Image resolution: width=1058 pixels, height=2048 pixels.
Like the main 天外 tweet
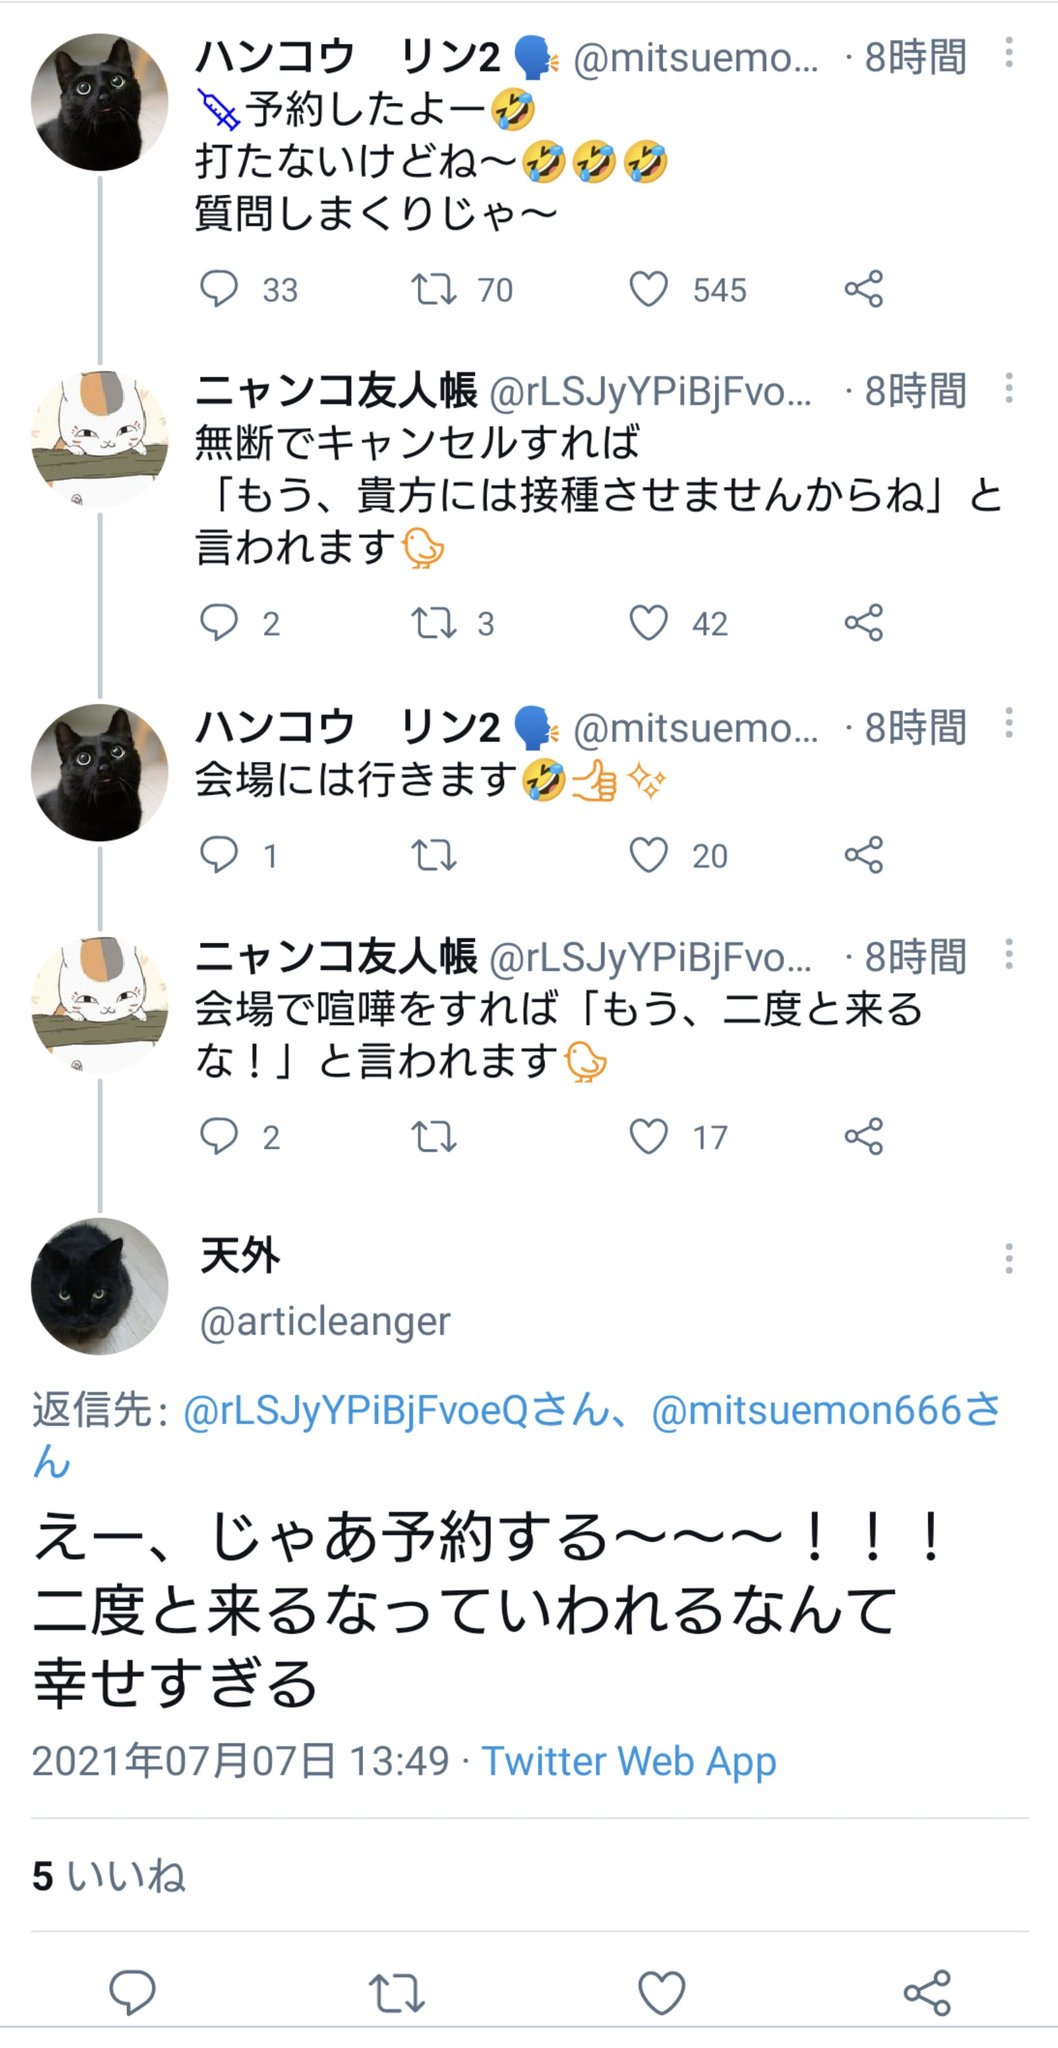(x=661, y=1991)
